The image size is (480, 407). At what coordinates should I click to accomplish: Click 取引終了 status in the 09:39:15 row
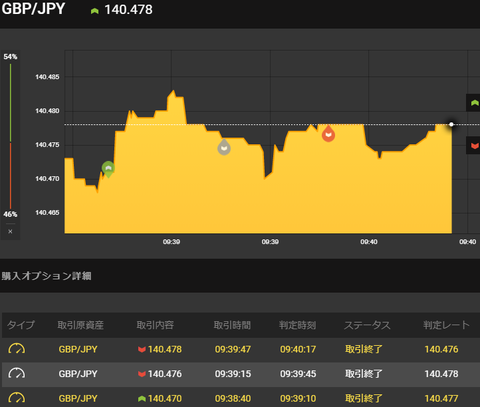point(364,374)
